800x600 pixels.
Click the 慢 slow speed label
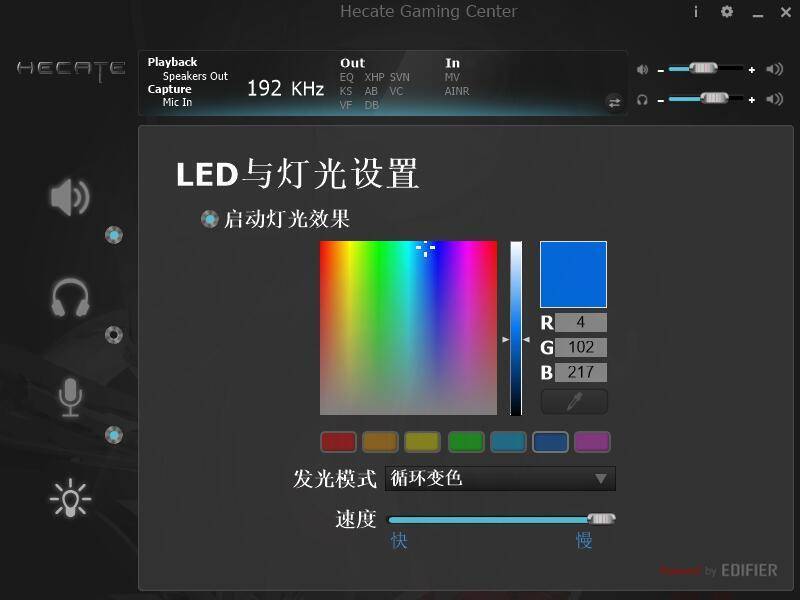(x=584, y=540)
